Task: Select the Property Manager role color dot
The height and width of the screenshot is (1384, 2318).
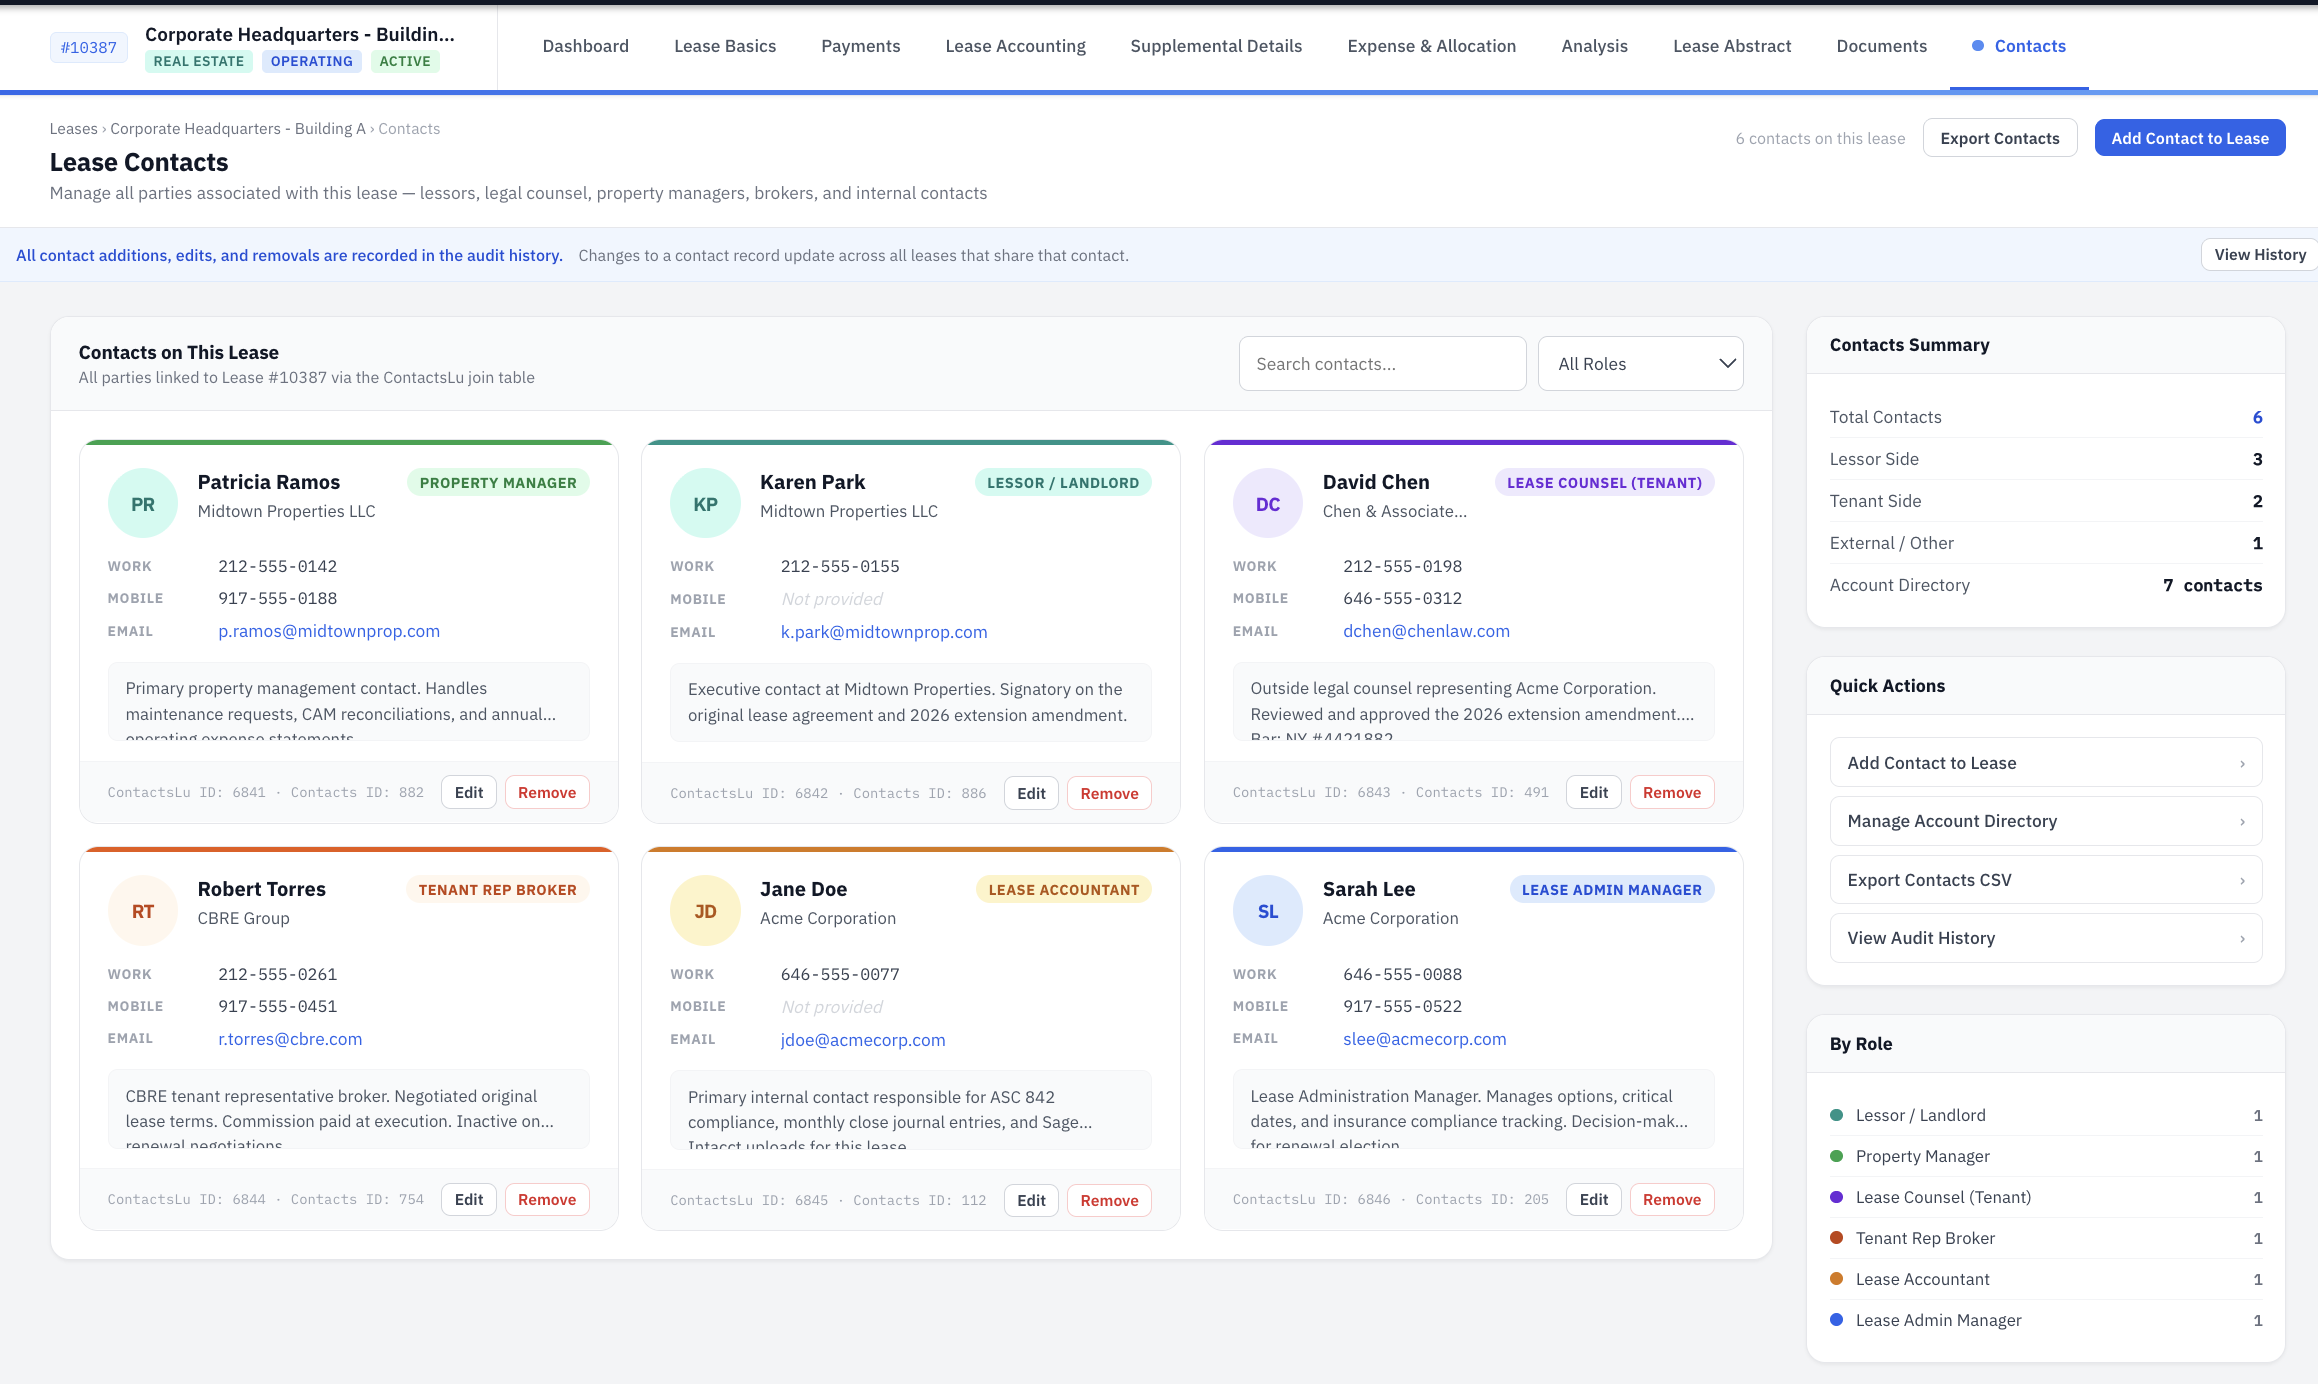Action: (x=1836, y=1156)
